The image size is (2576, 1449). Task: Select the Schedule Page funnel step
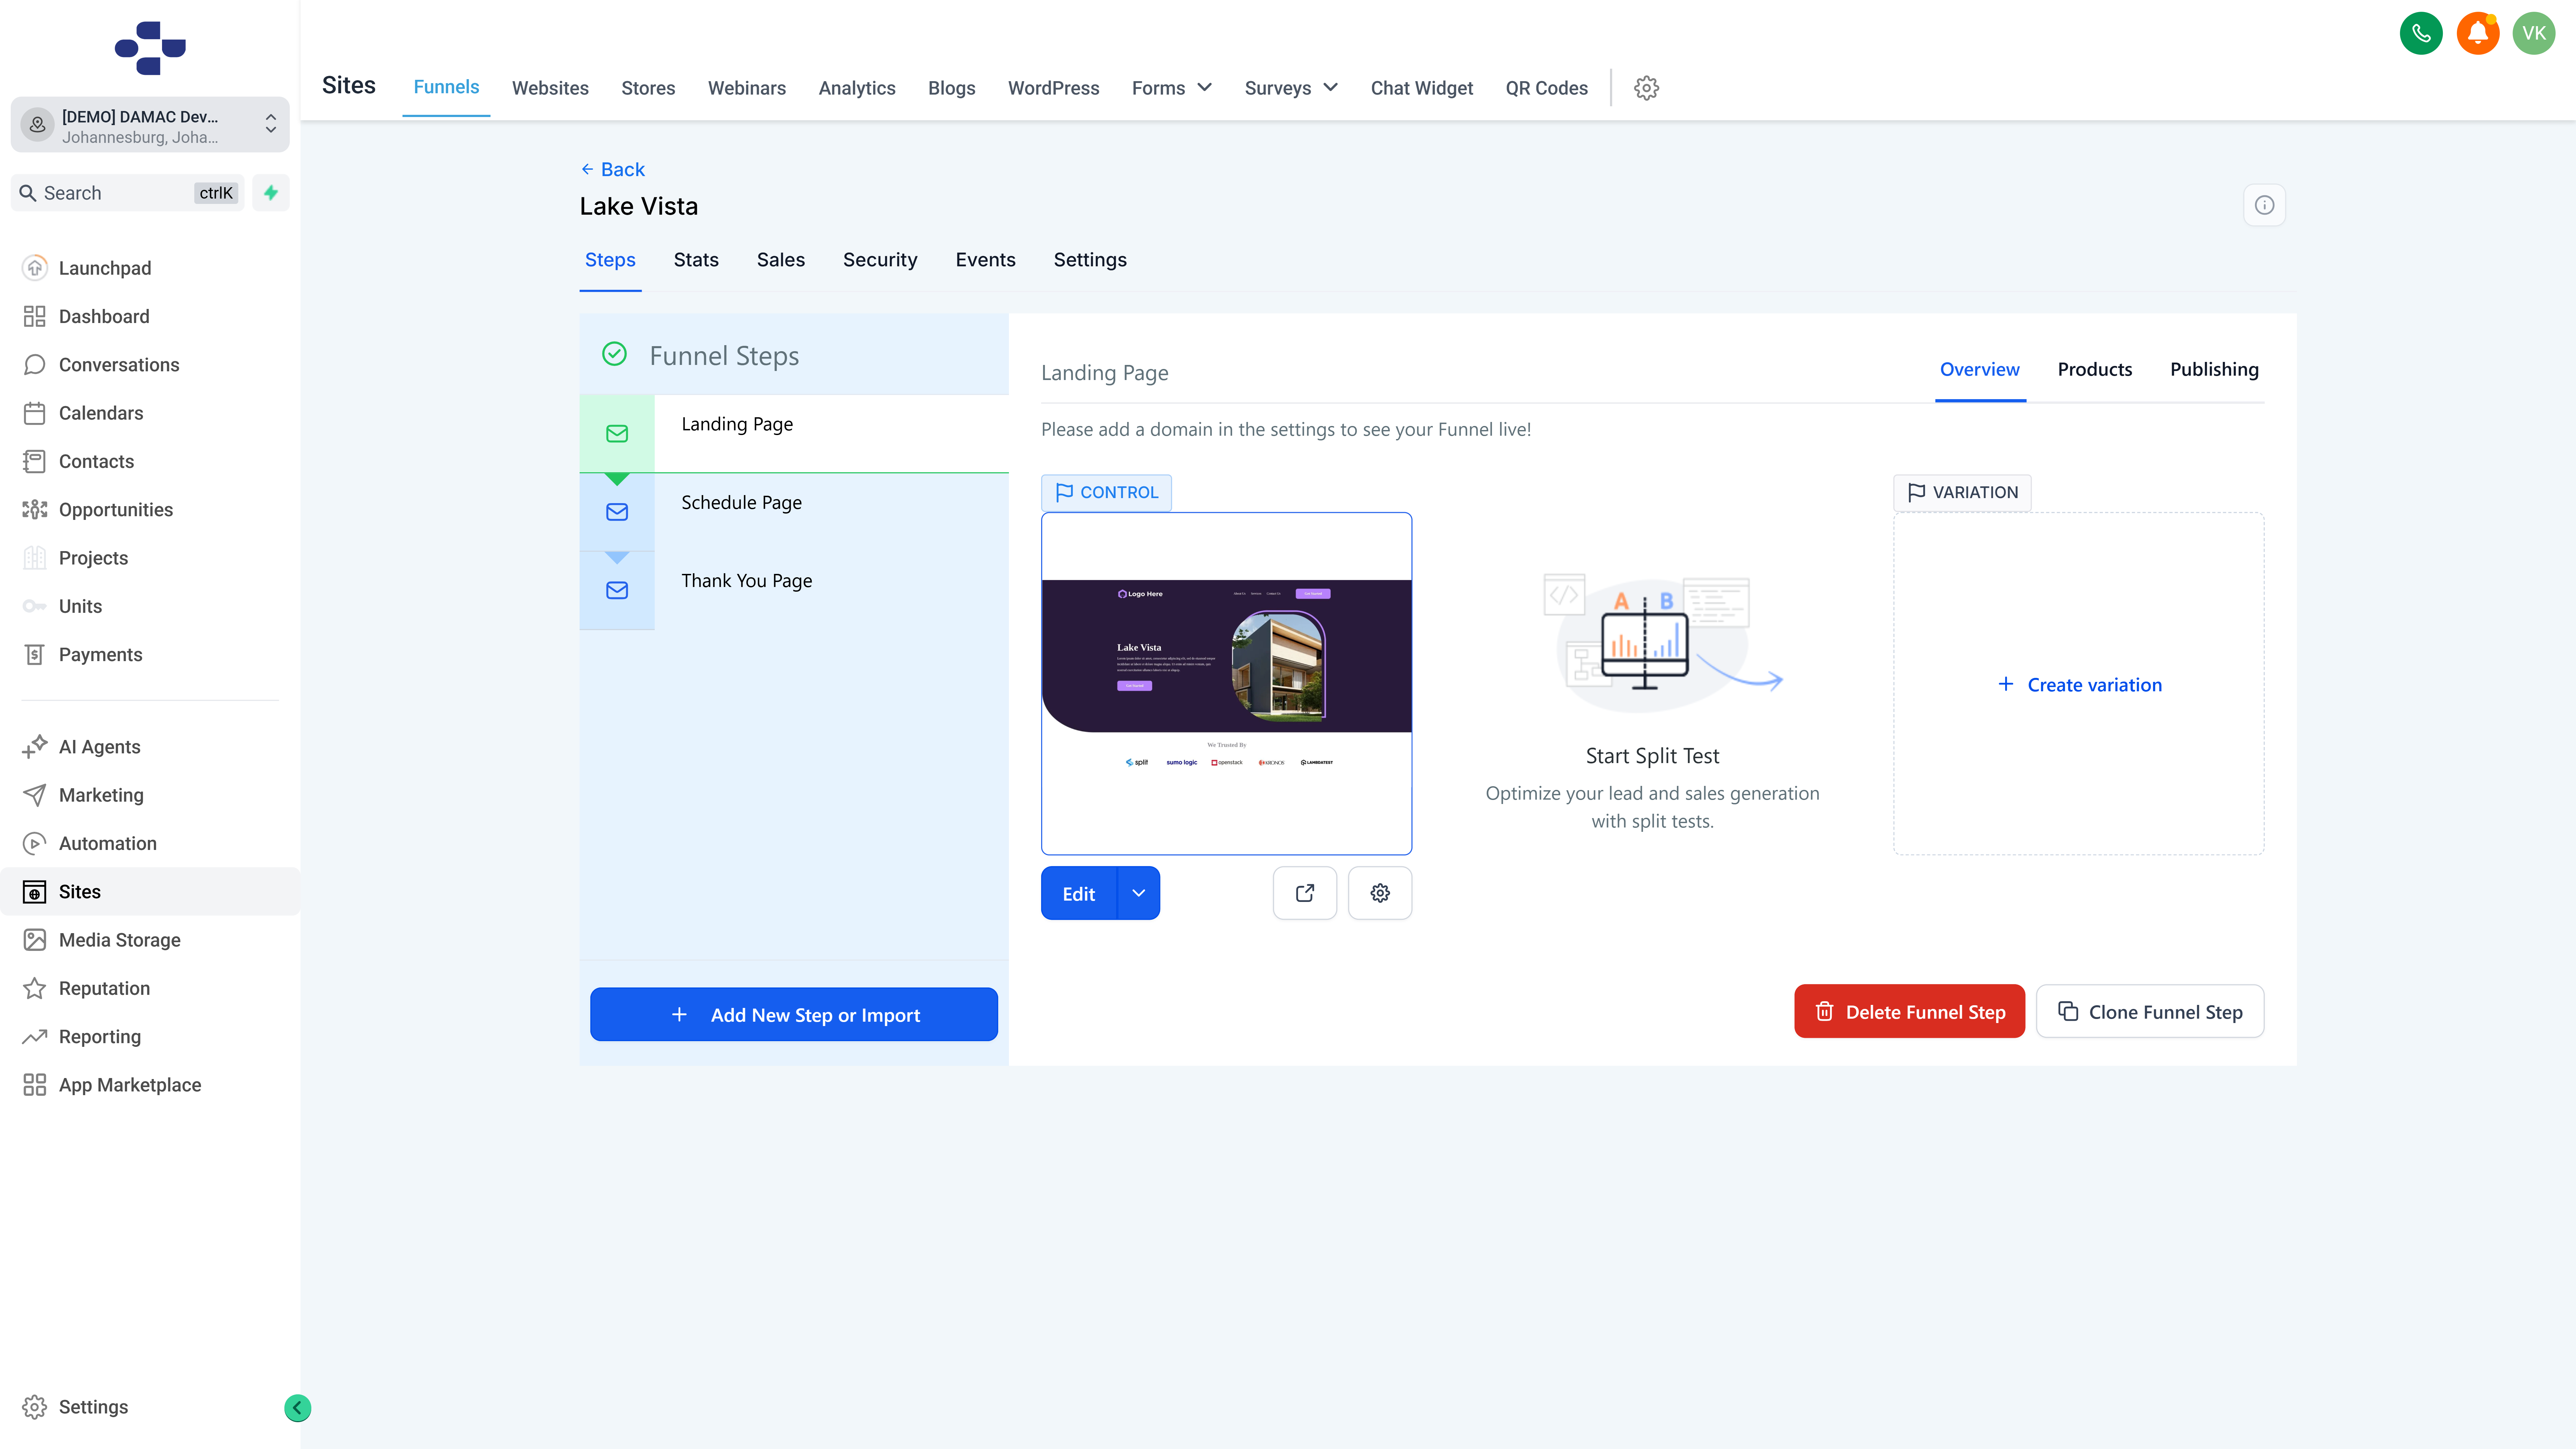click(x=741, y=503)
